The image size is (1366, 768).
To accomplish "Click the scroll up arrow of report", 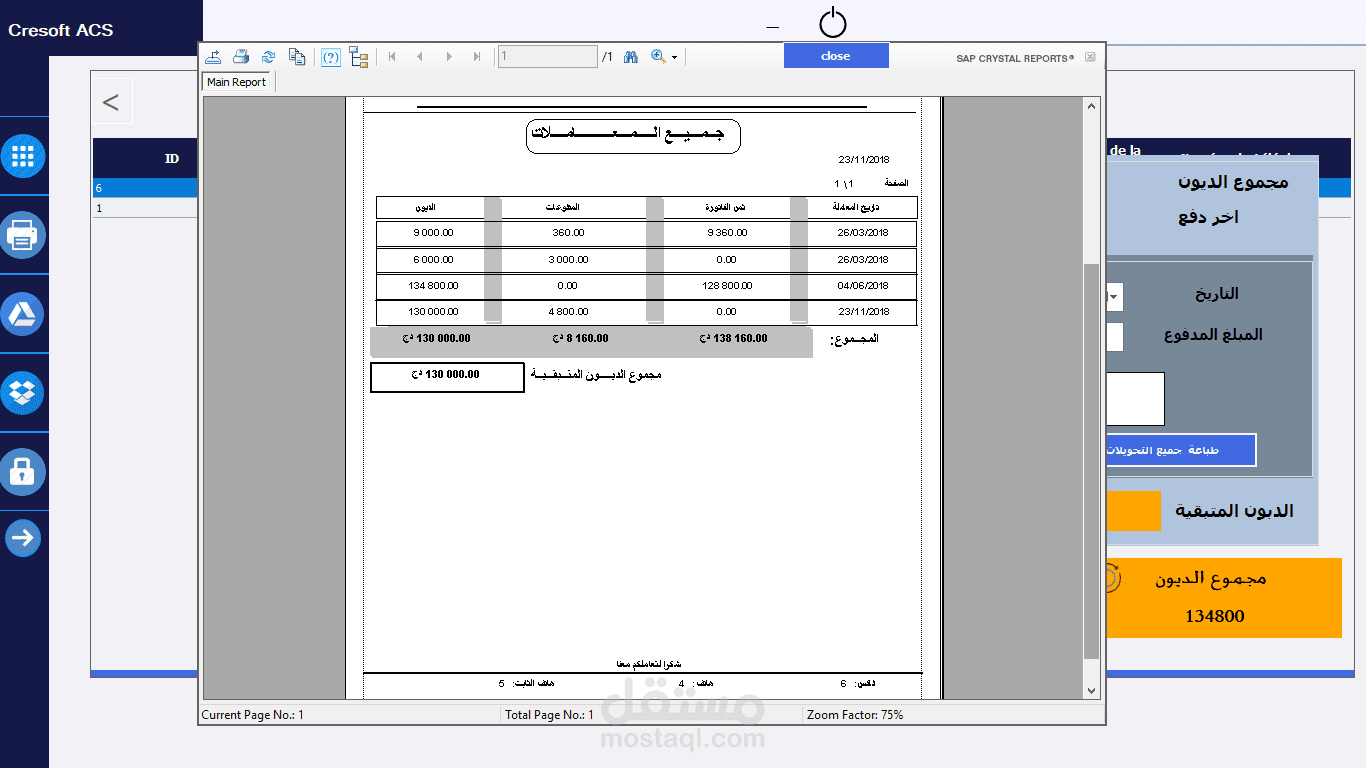I will coord(1091,105).
